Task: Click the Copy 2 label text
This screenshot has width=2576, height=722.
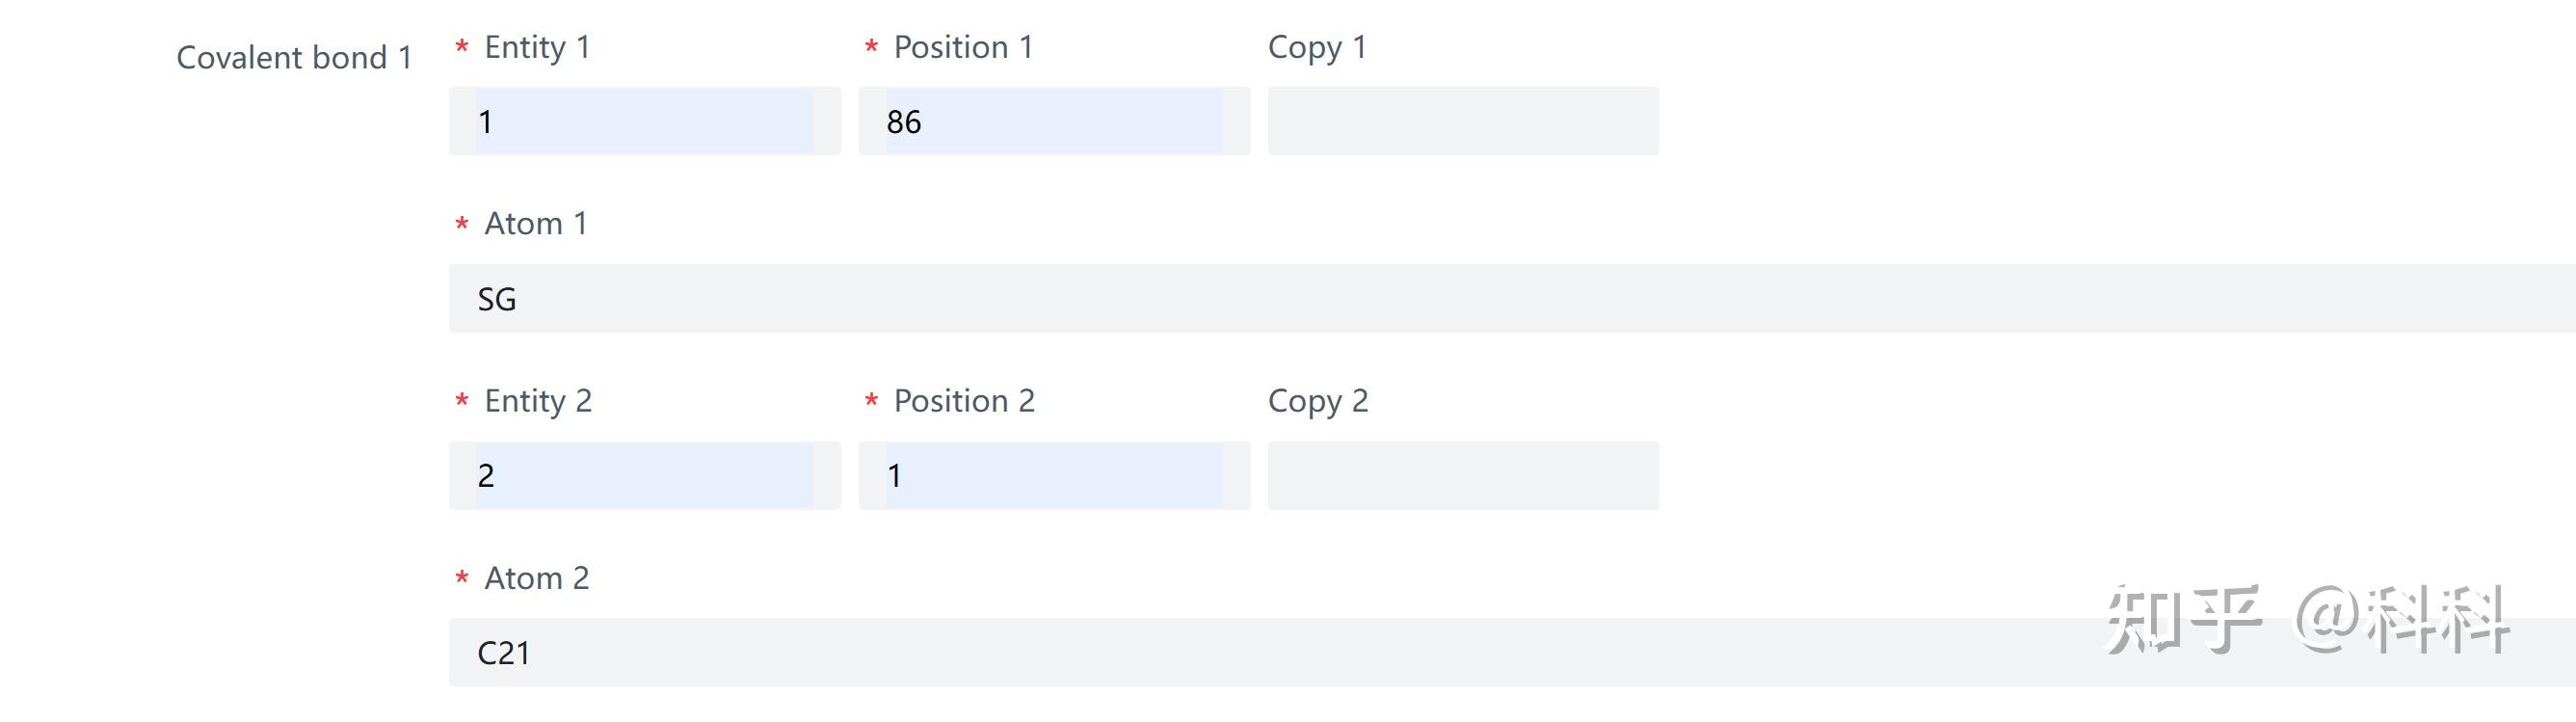Action: 1318,401
